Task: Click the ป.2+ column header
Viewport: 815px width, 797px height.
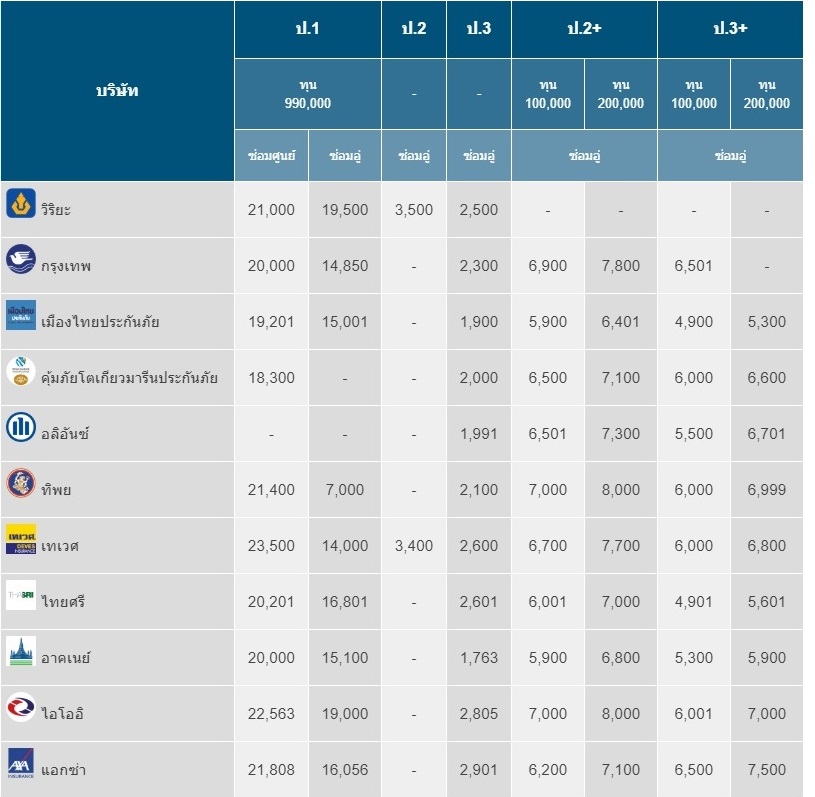Action: tap(584, 29)
